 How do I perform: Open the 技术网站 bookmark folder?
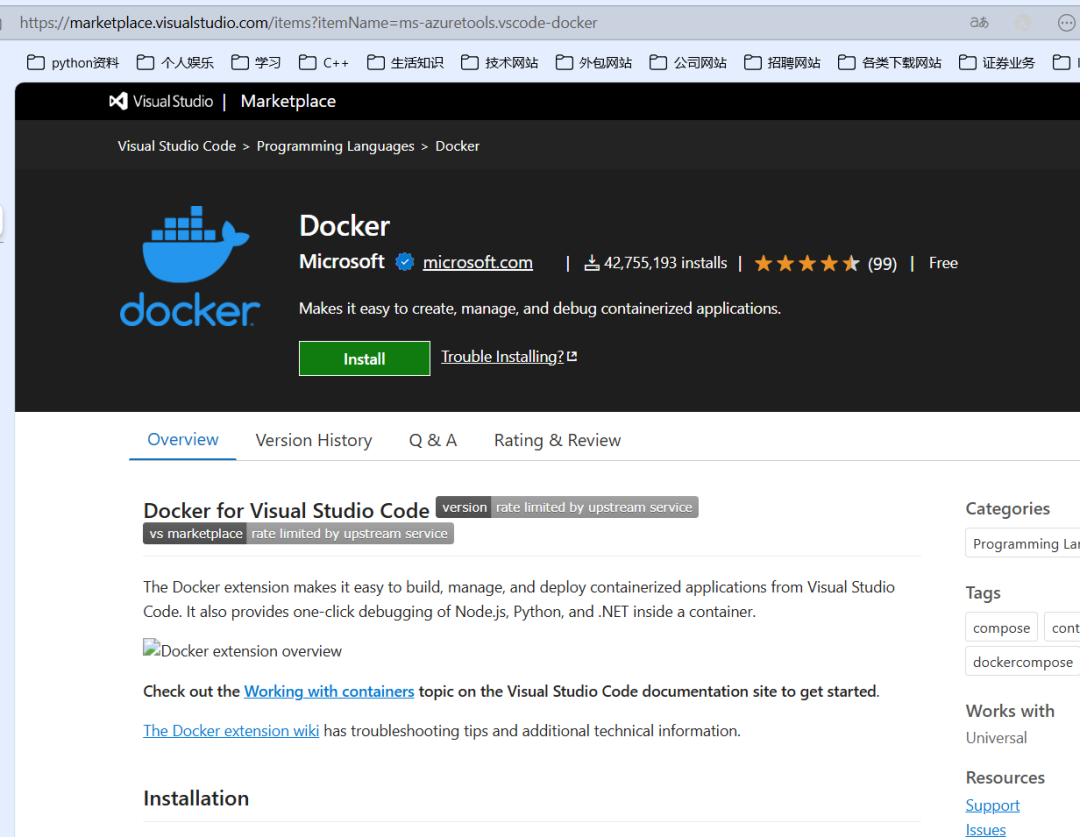[499, 63]
